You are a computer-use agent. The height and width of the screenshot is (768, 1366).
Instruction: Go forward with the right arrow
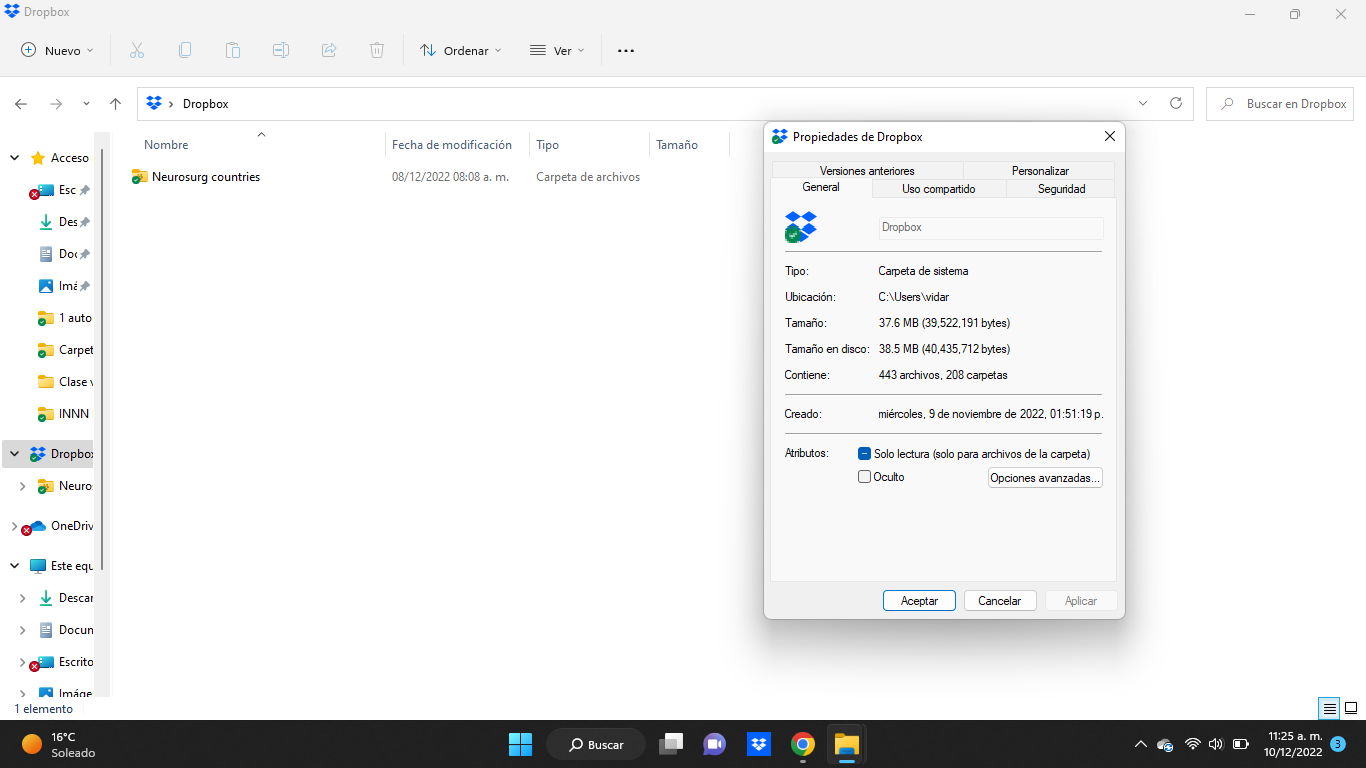pyautogui.click(x=56, y=104)
